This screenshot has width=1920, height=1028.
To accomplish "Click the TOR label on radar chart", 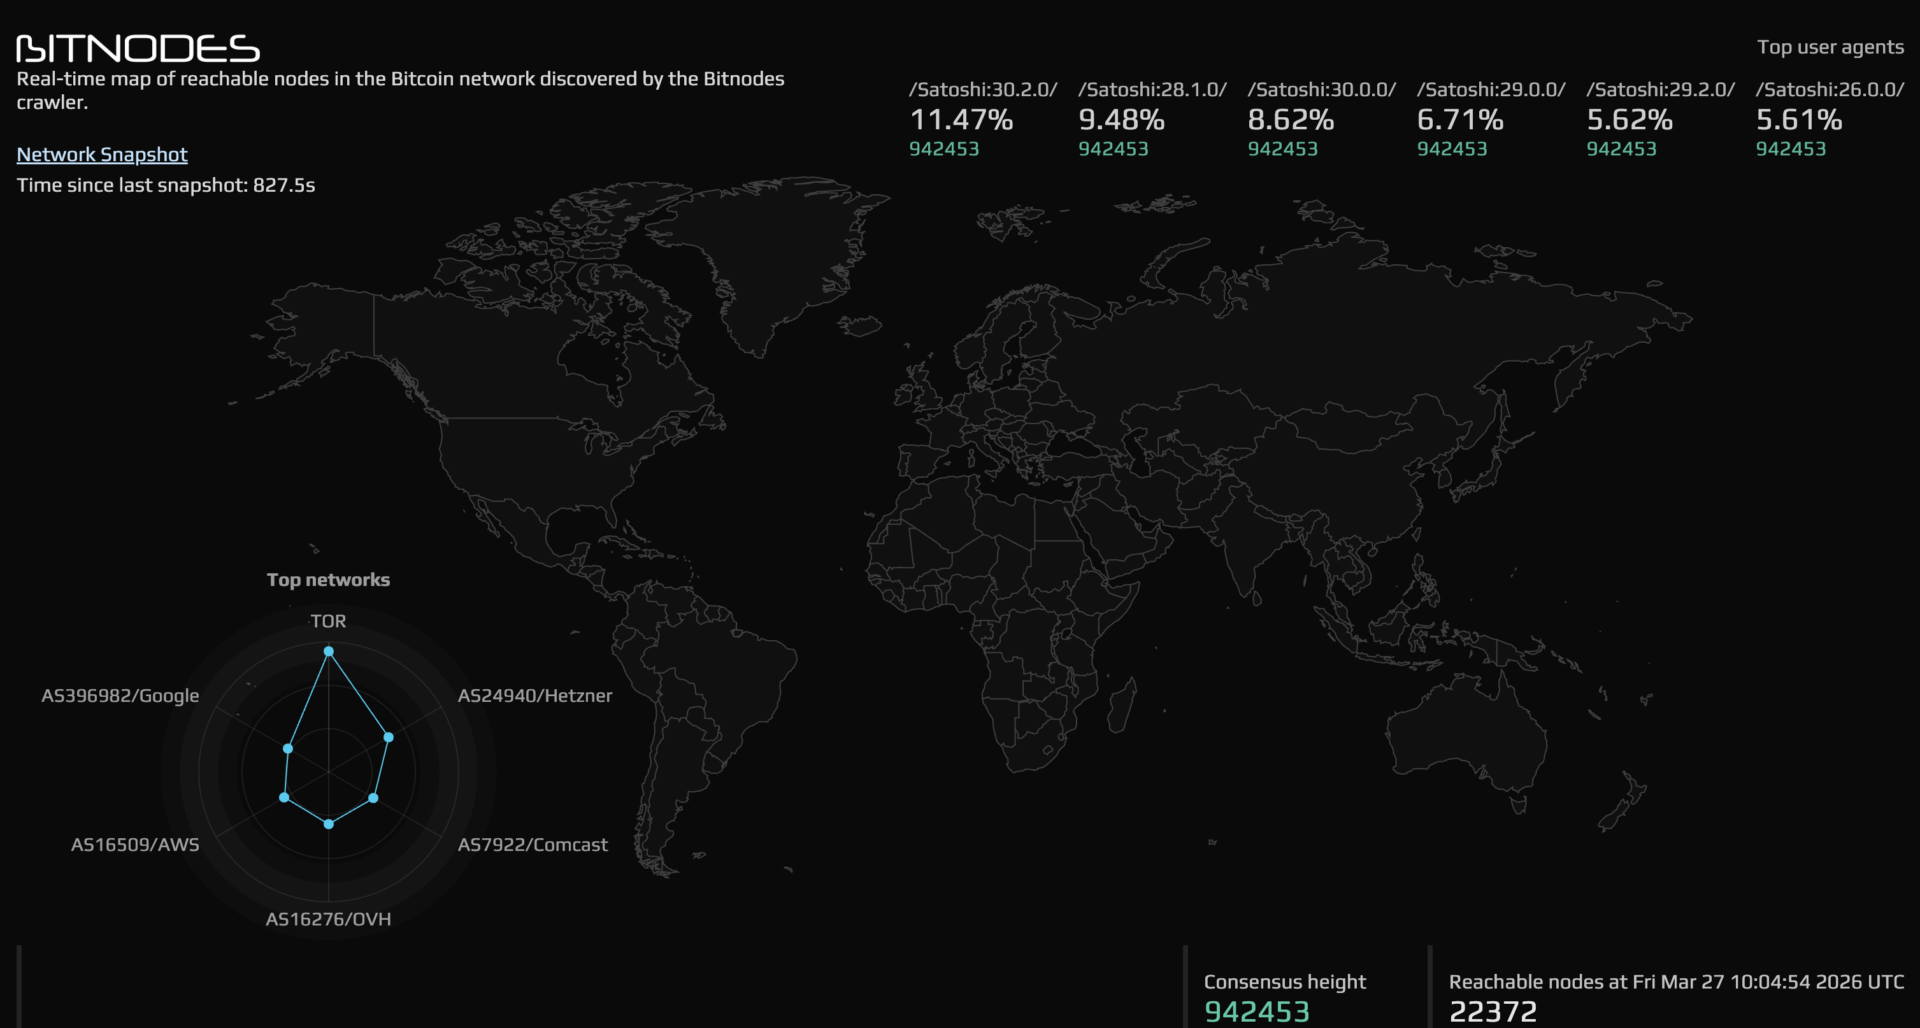I will click(x=328, y=621).
